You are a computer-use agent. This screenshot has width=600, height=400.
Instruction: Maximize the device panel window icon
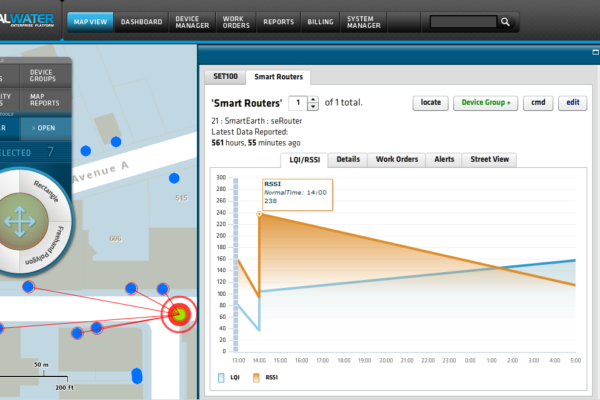point(595,52)
